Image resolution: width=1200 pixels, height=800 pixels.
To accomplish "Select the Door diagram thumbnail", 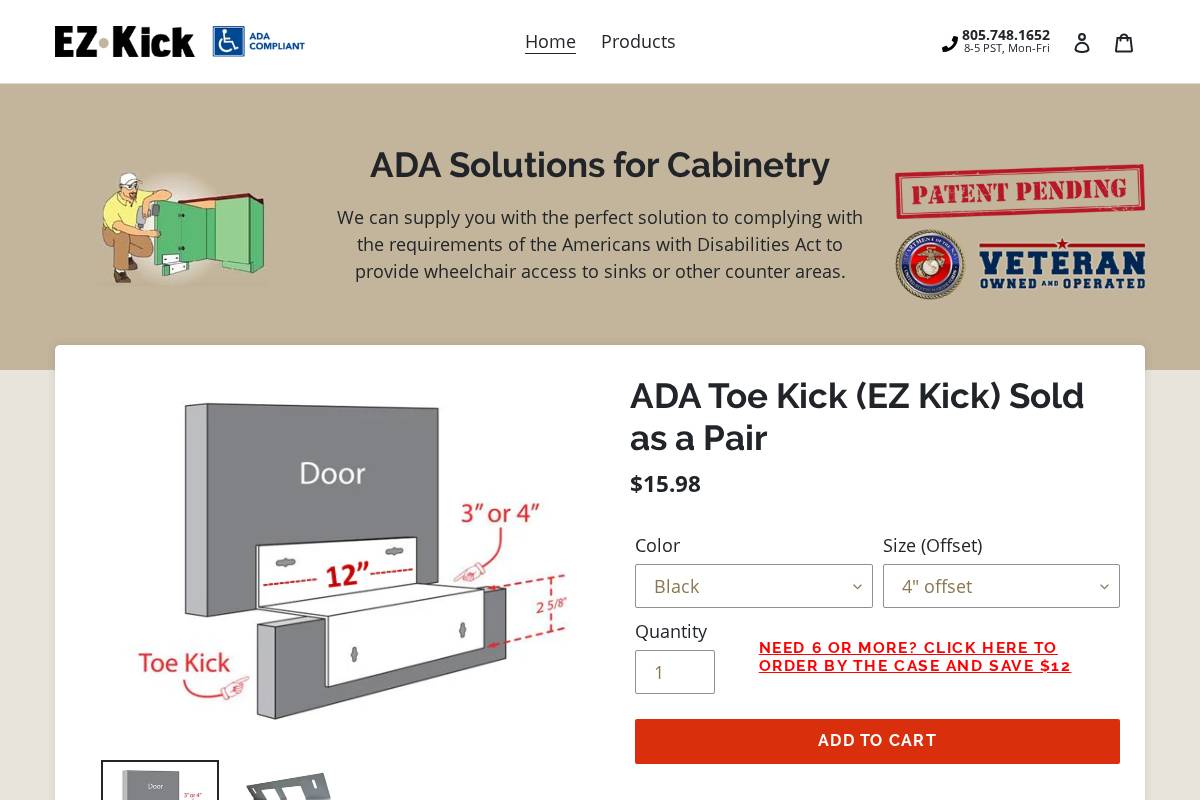I will (159, 786).
